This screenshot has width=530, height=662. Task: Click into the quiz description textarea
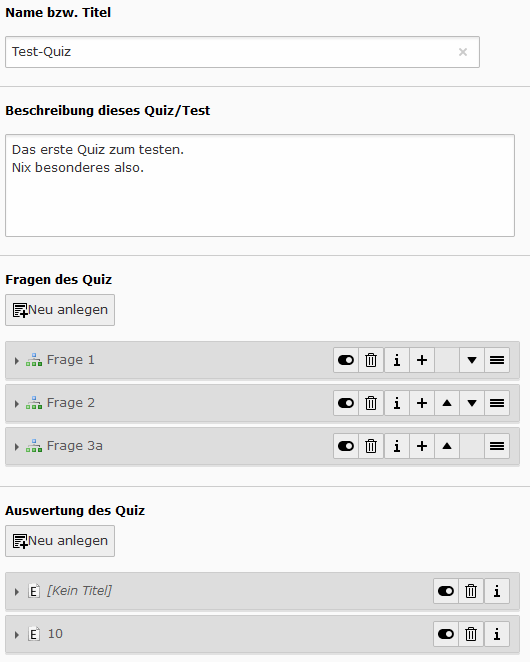260,185
